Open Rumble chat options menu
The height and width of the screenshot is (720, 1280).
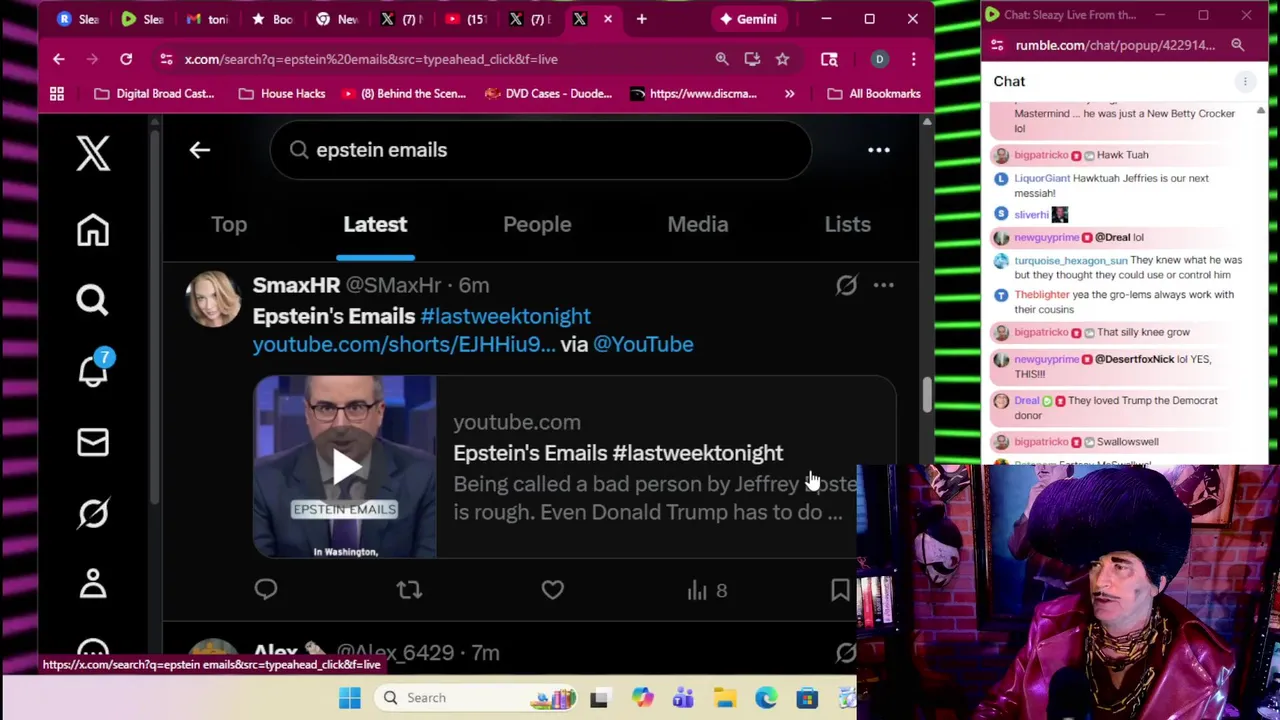pyautogui.click(x=1245, y=81)
